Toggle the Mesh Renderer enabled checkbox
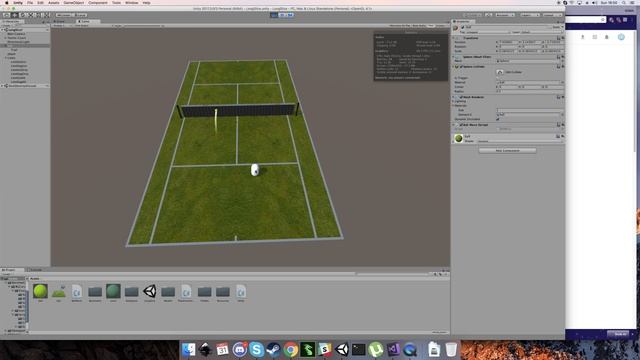640x360 pixels. click(x=461, y=97)
